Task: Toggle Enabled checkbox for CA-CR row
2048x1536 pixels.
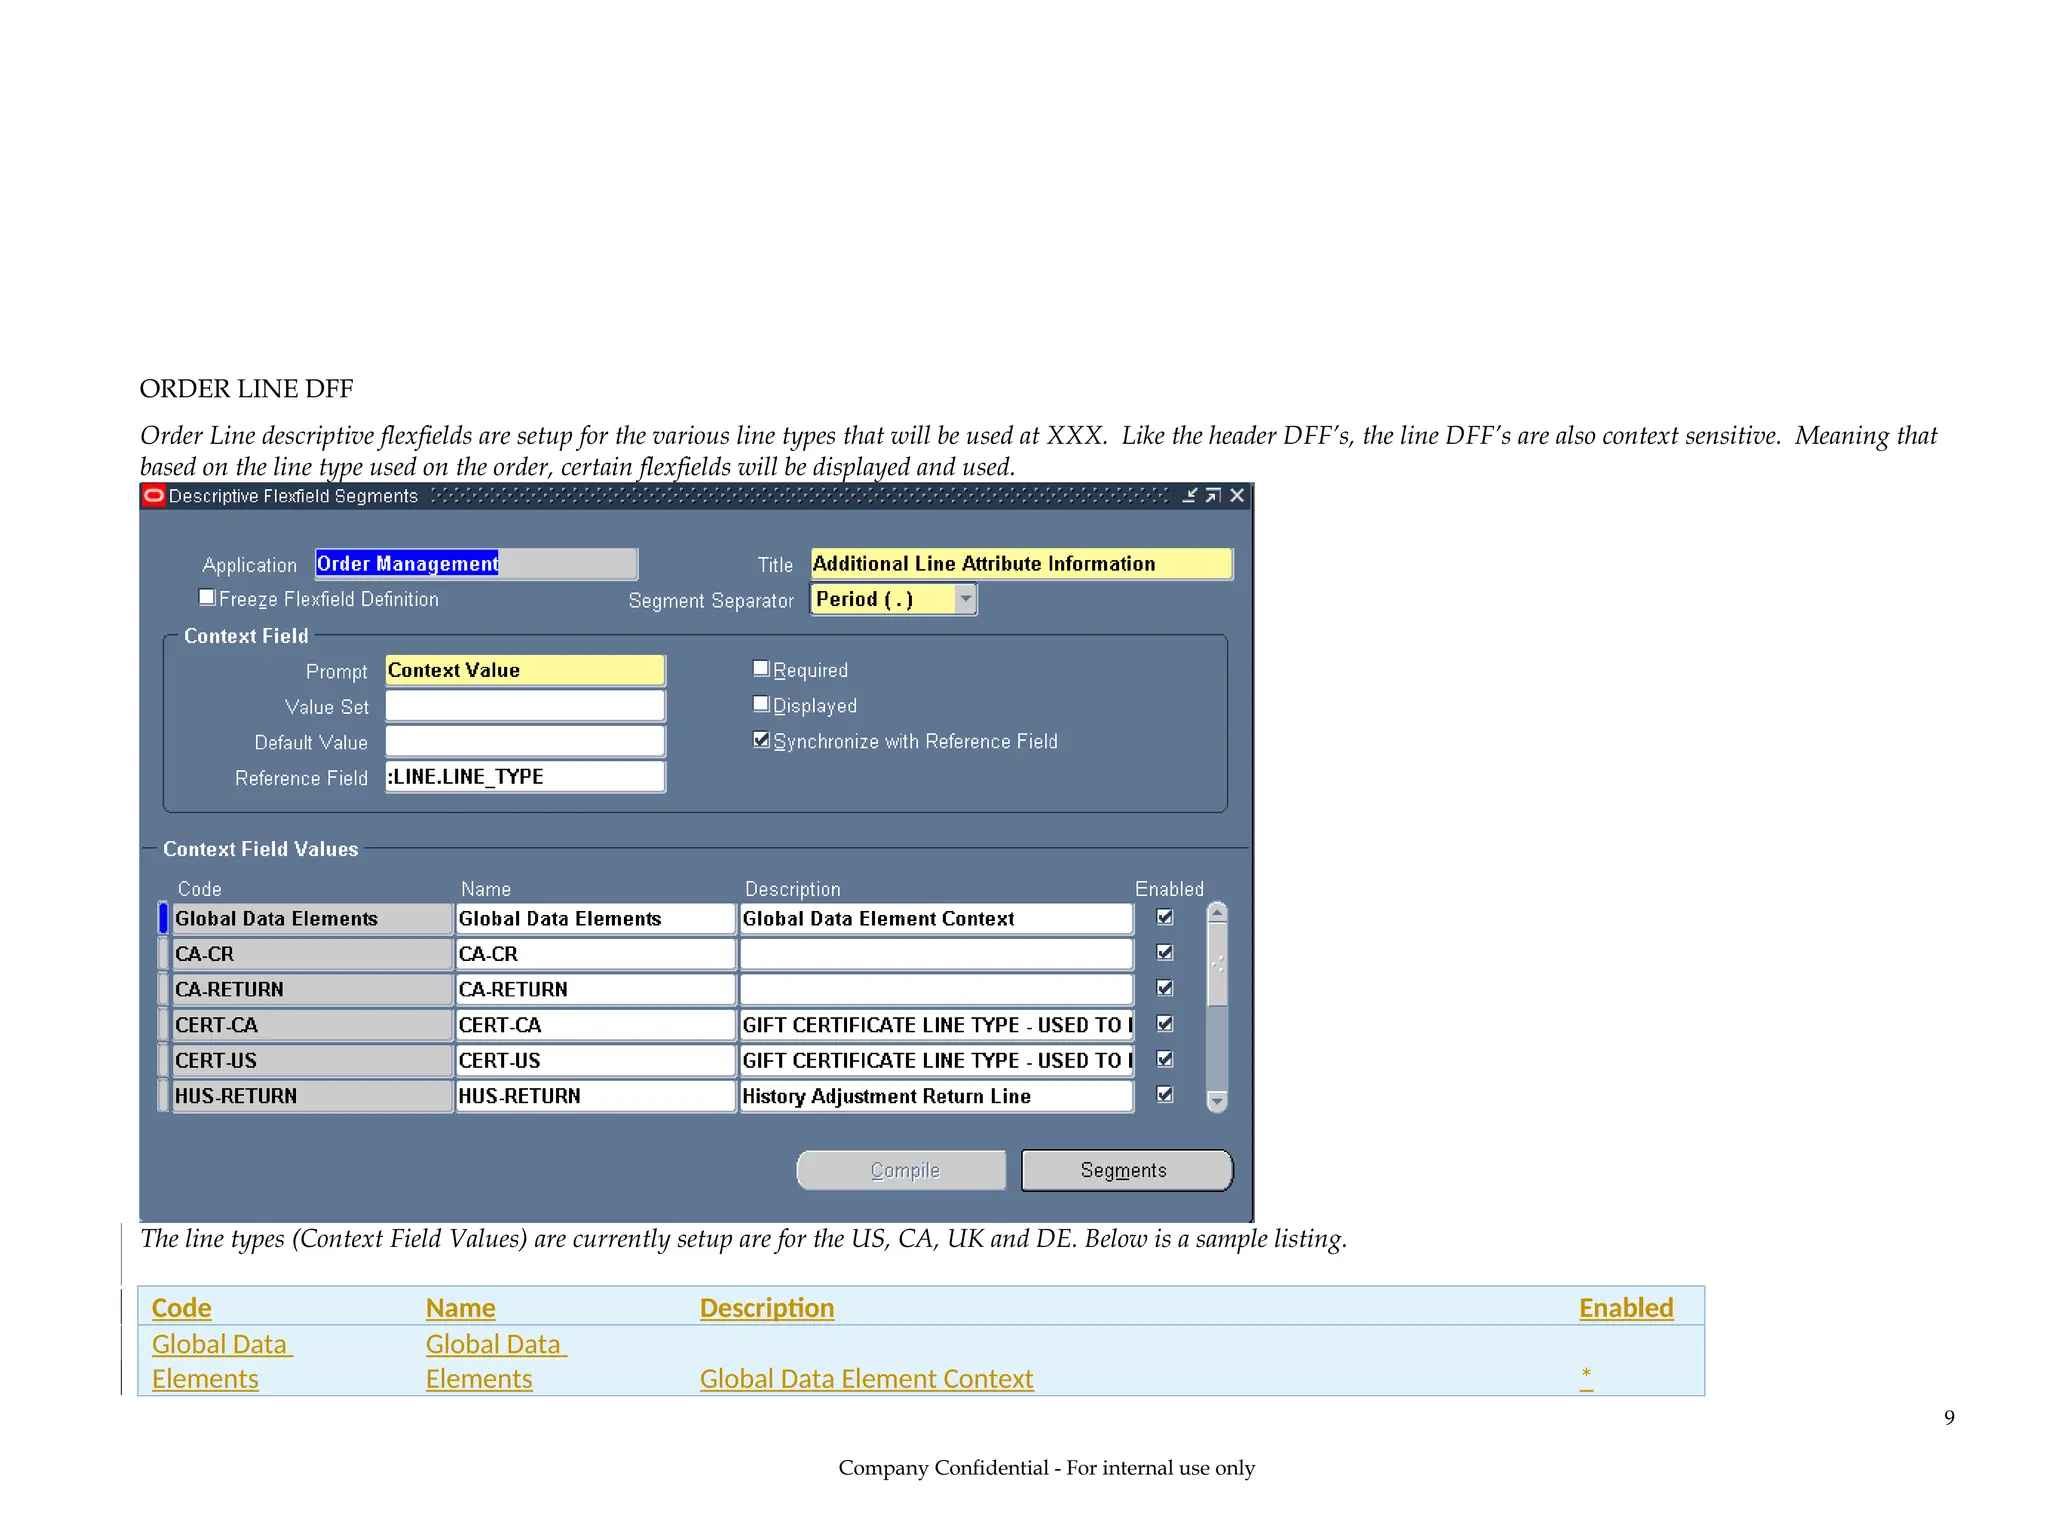Action: coord(1165,953)
